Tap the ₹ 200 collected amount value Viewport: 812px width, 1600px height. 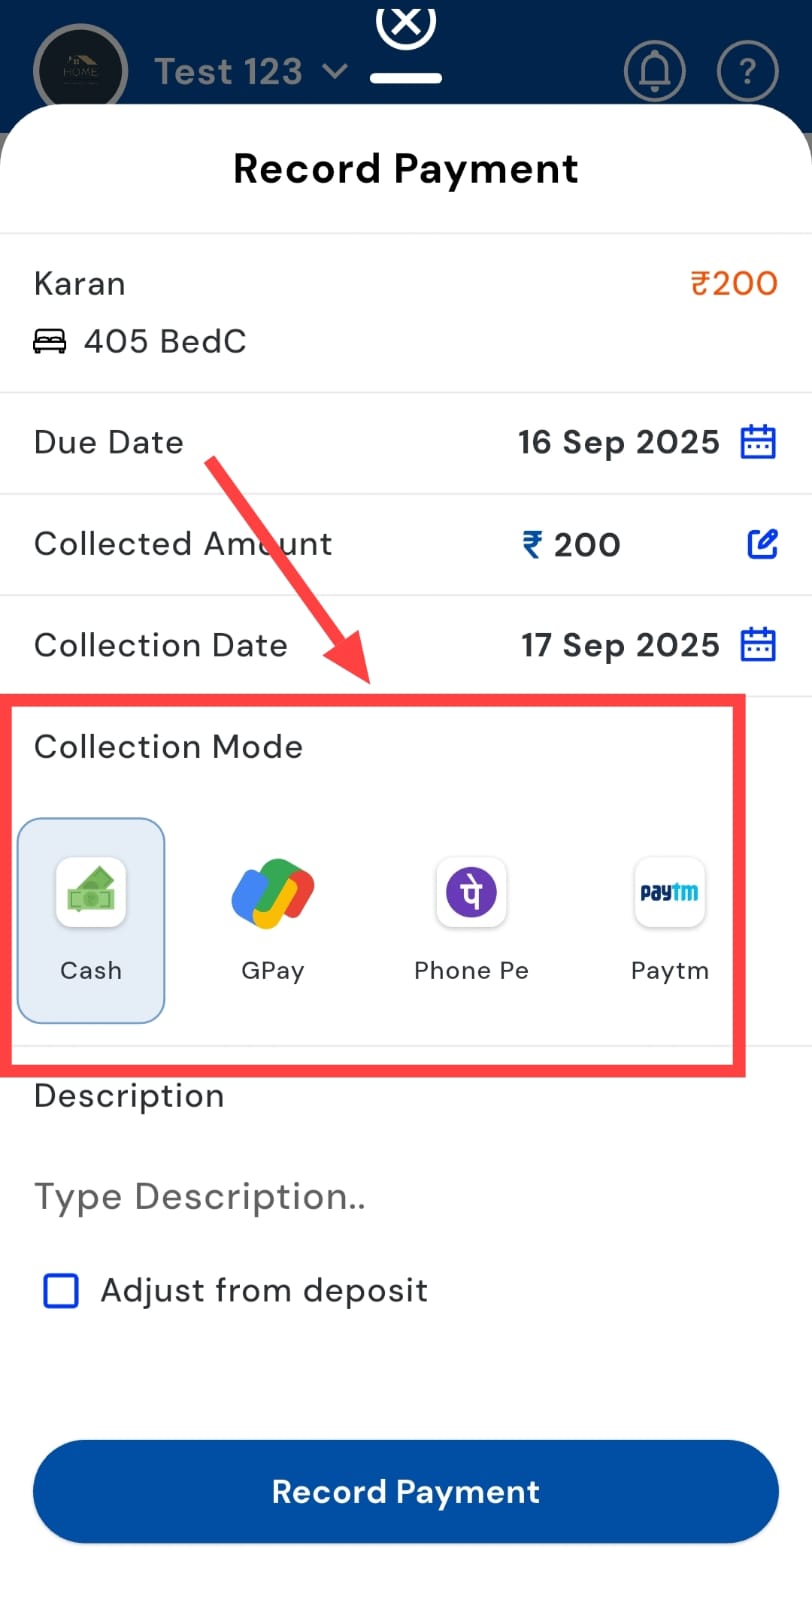coord(572,544)
